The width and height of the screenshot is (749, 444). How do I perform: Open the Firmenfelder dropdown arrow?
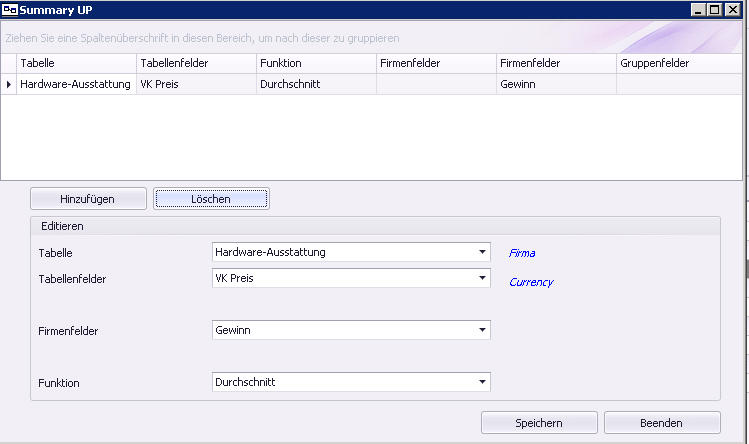click(482, 330)
